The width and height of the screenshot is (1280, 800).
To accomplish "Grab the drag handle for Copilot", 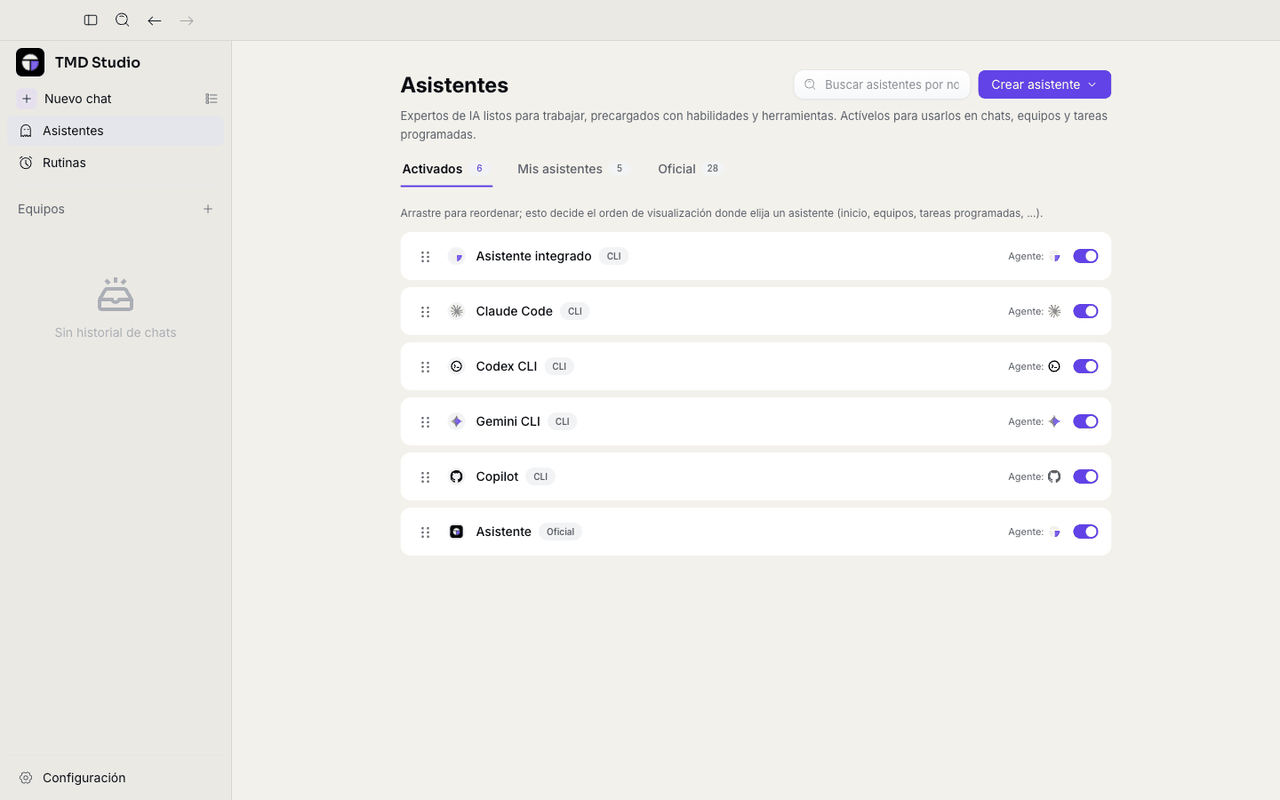I will [x=425, y=477].
